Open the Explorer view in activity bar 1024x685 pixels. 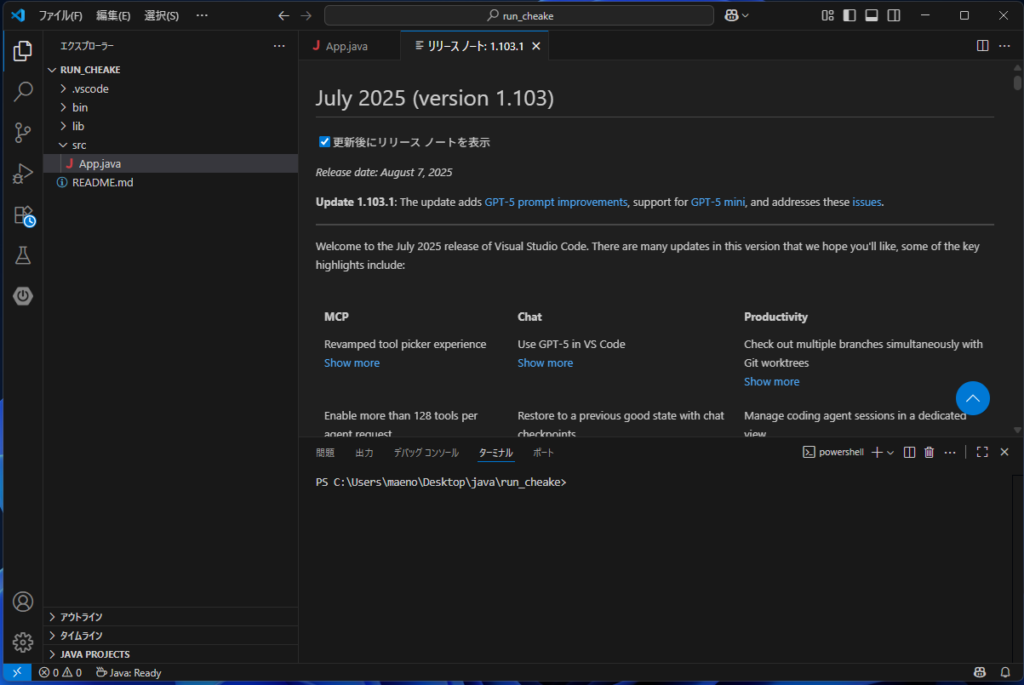[x=23, y=51]
